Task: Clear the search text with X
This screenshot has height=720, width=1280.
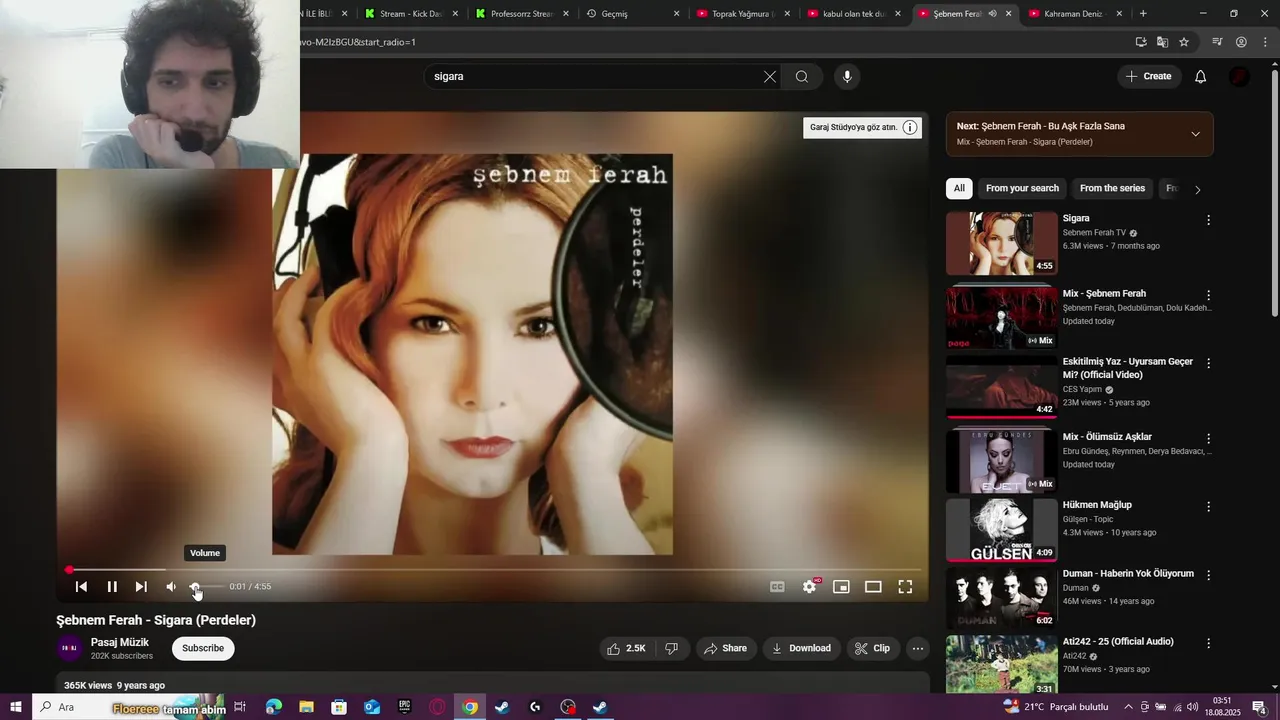Action: coord(770,77)
